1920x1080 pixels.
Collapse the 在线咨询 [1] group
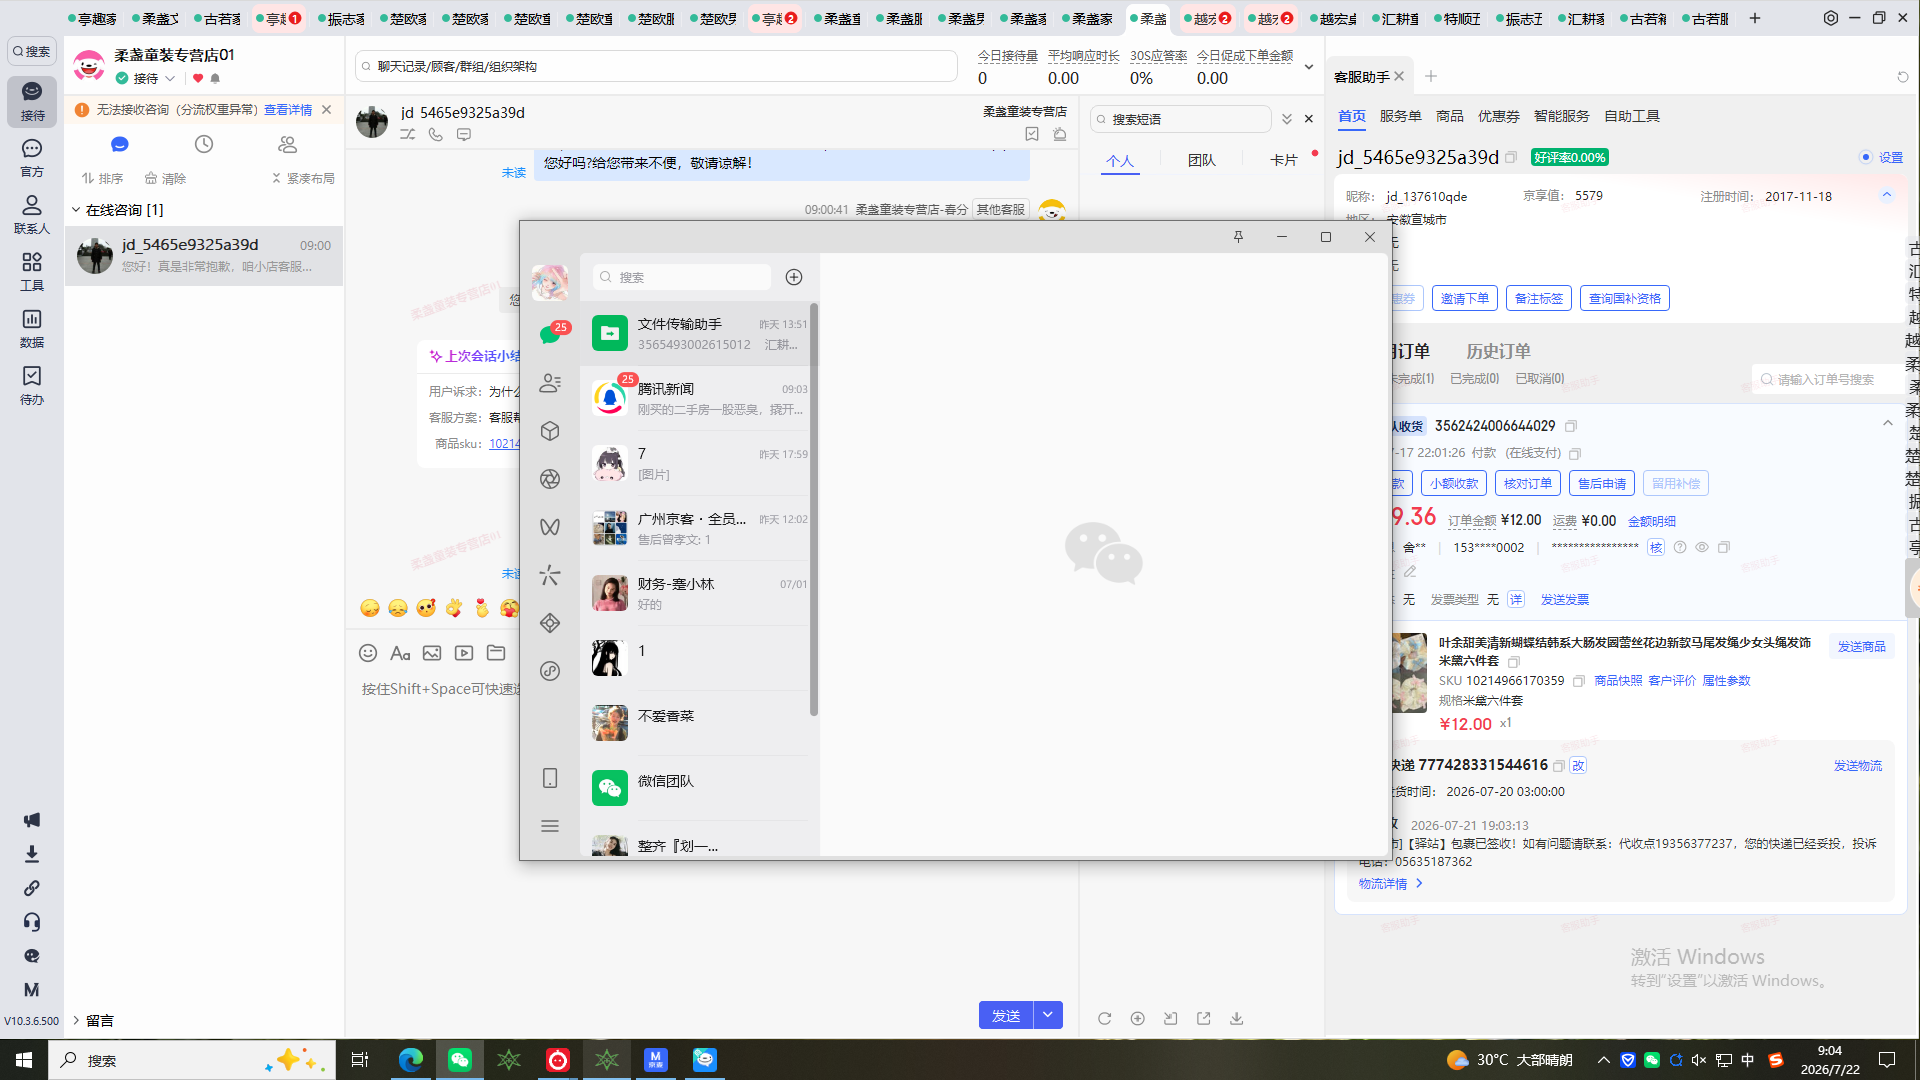point(76,209)
